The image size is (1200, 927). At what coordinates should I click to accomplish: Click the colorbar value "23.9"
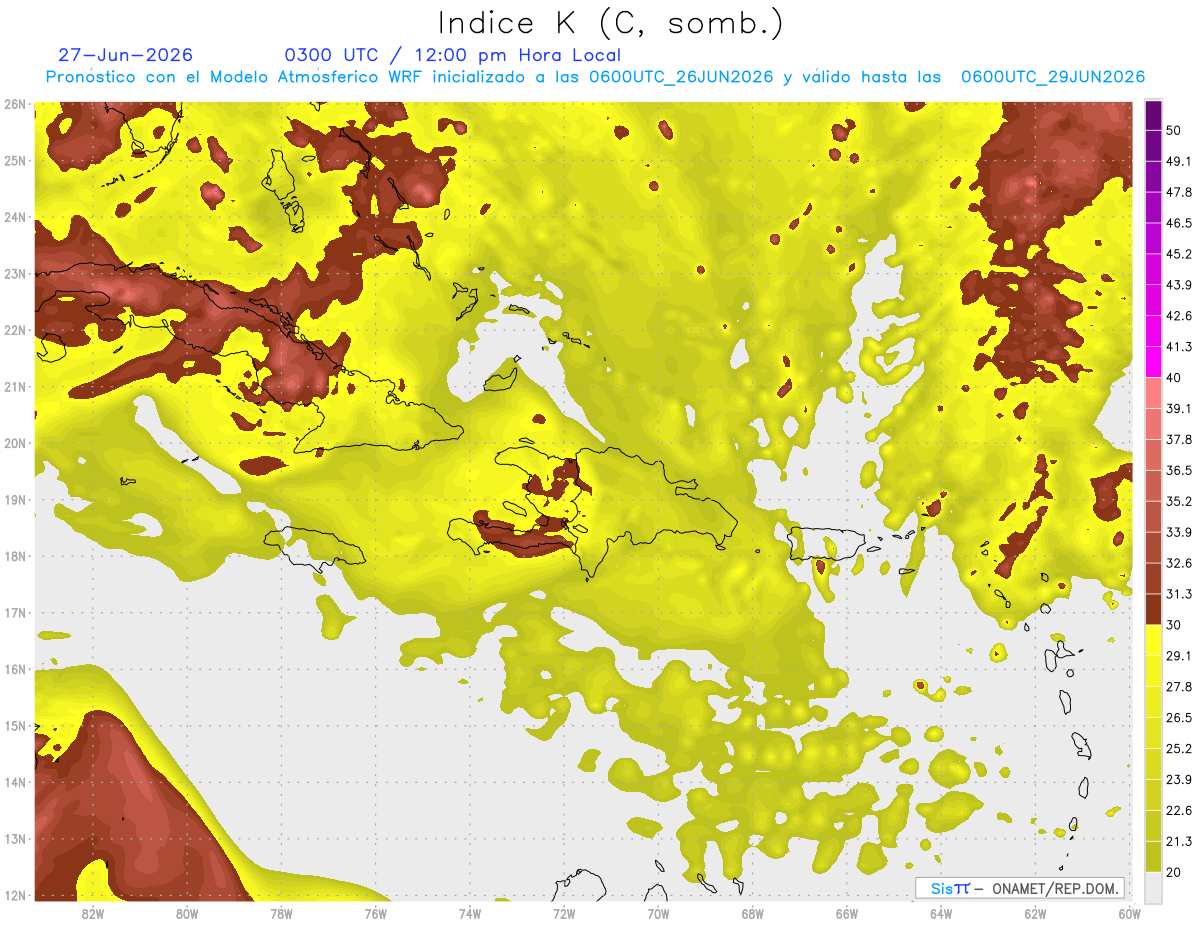point(1179,779)
